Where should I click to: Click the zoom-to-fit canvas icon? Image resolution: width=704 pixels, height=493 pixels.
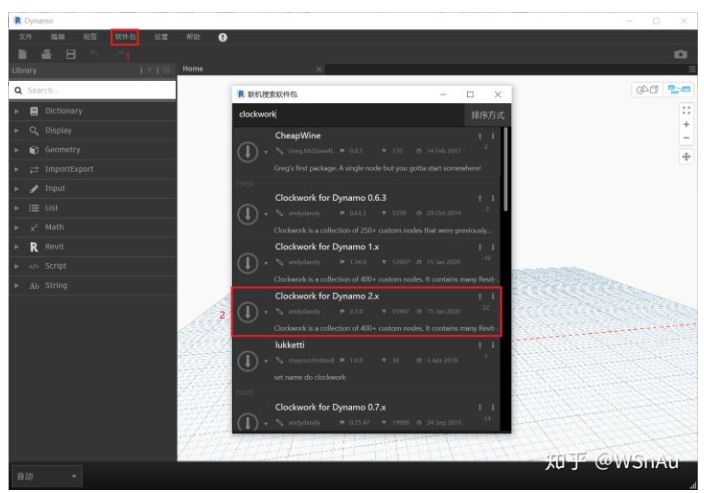coord(686,110)
